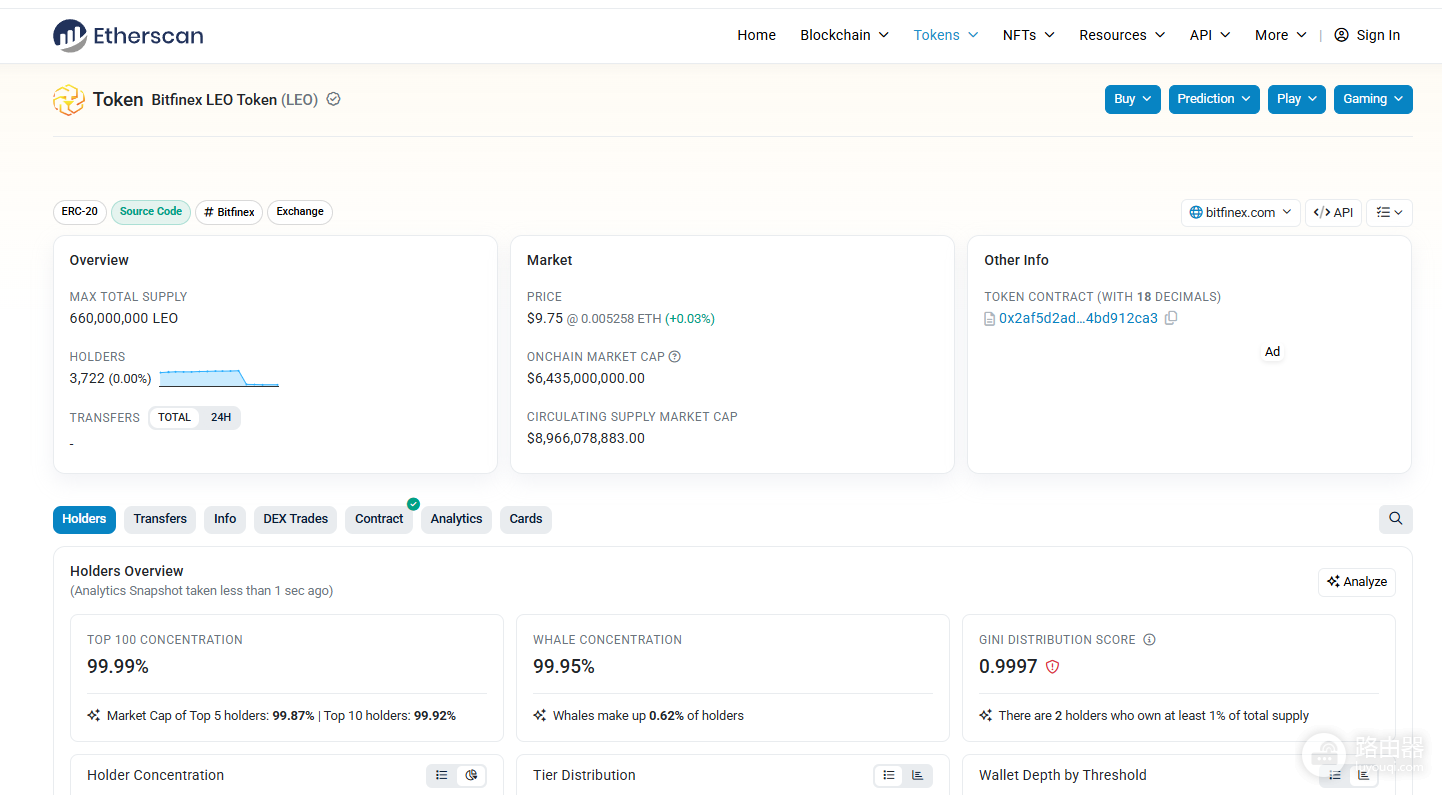Open the Cards tab
Viewport: 1442px width, 795px height.
click(x=526, y=519)
